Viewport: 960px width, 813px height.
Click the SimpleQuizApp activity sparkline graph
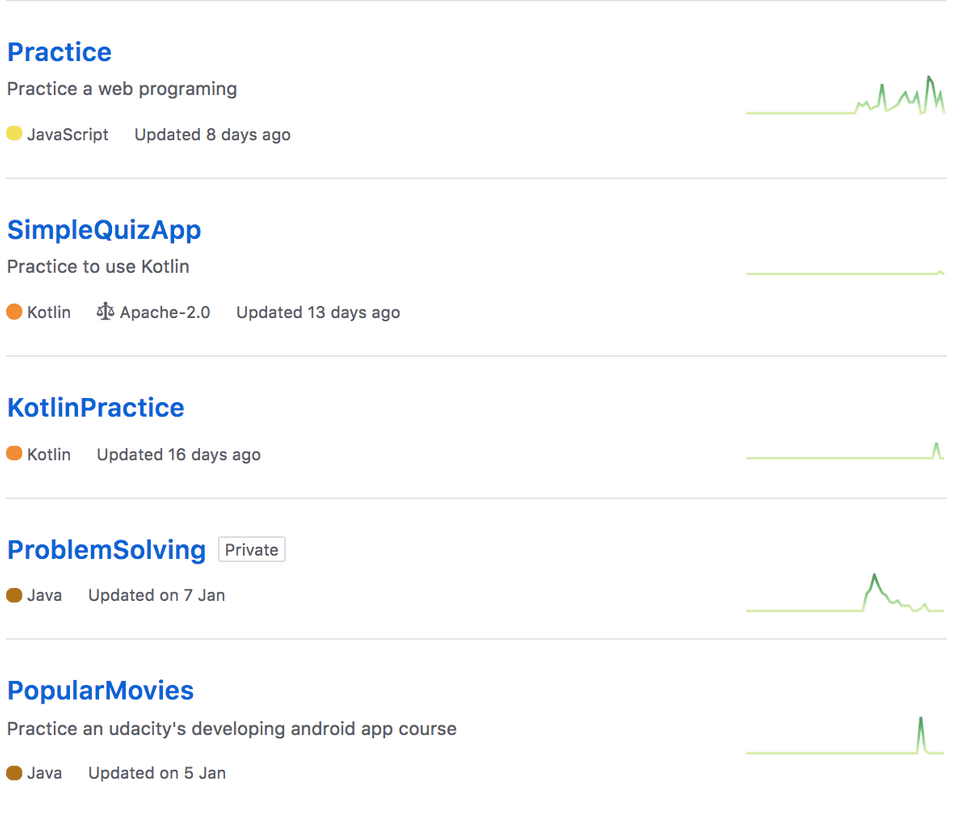[845, 272]
